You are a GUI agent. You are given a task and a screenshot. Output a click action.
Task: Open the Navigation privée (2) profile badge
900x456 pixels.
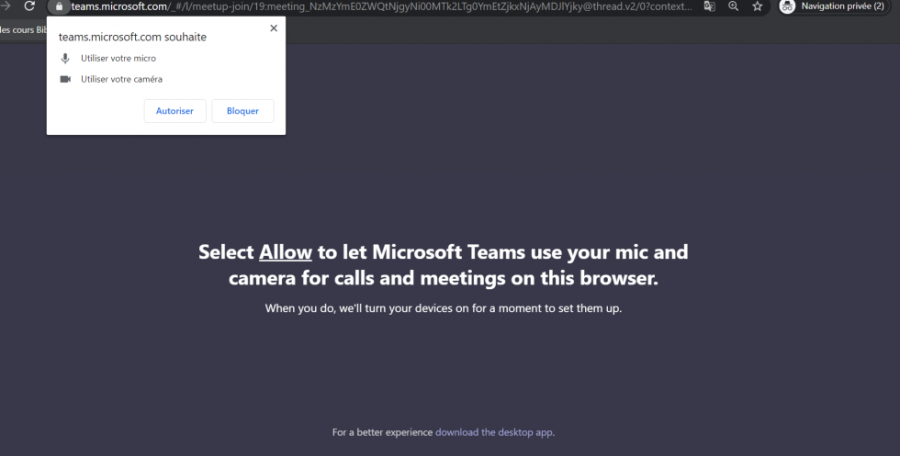pyautogui.click(x=833, y=6)
